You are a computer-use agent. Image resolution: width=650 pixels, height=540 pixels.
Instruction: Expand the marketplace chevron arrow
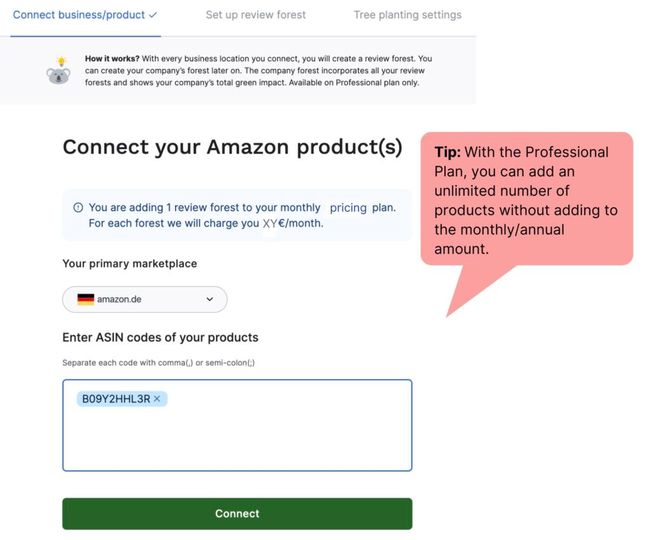tap(210, 299)
